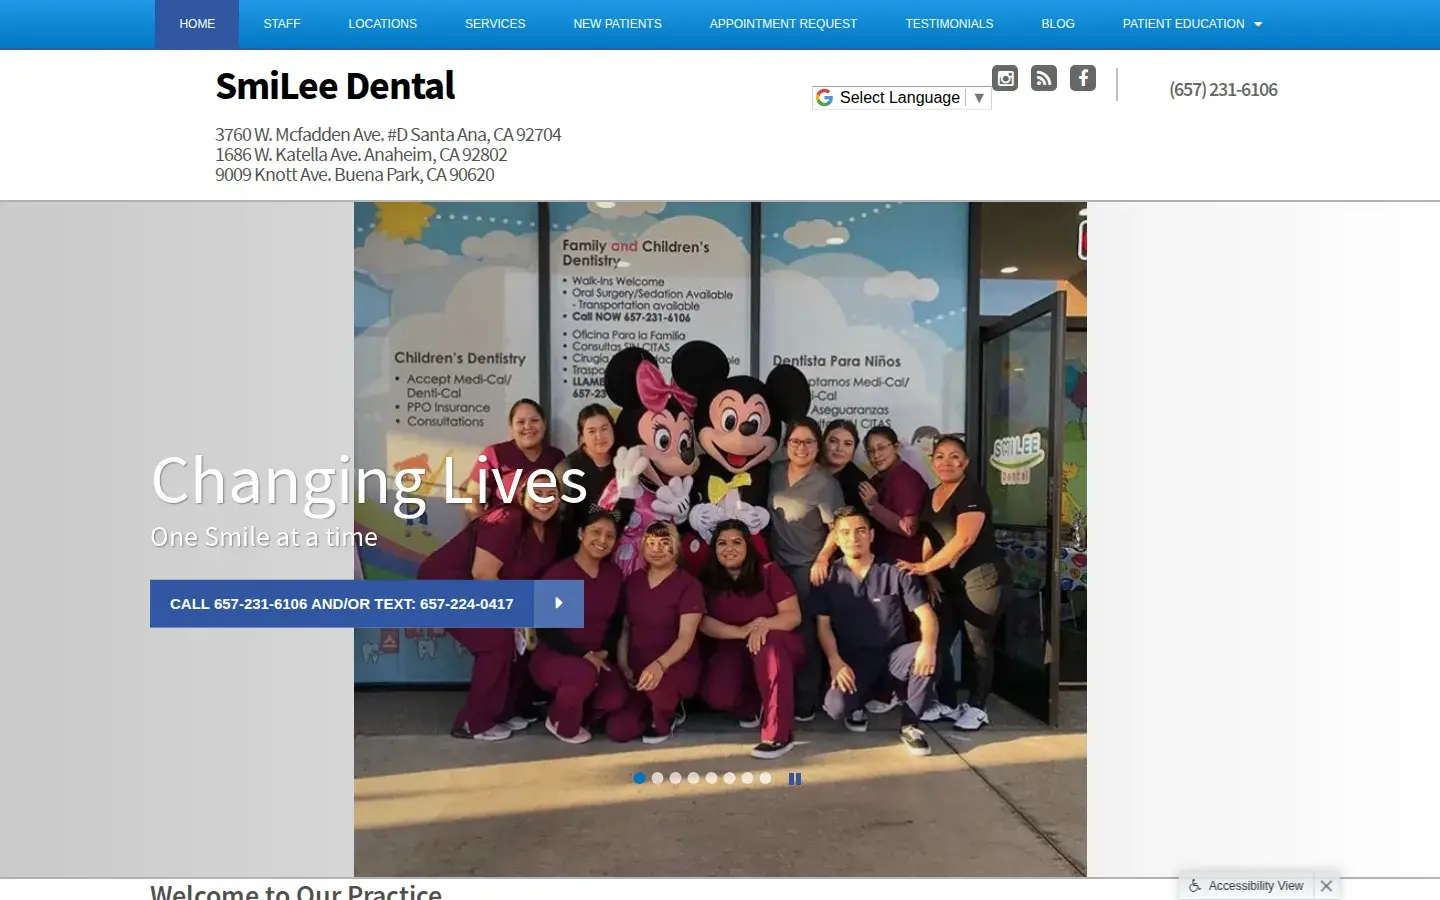1440x900 pixels.
Task: Click the arrow on the call button
Action: pos(559,604)
